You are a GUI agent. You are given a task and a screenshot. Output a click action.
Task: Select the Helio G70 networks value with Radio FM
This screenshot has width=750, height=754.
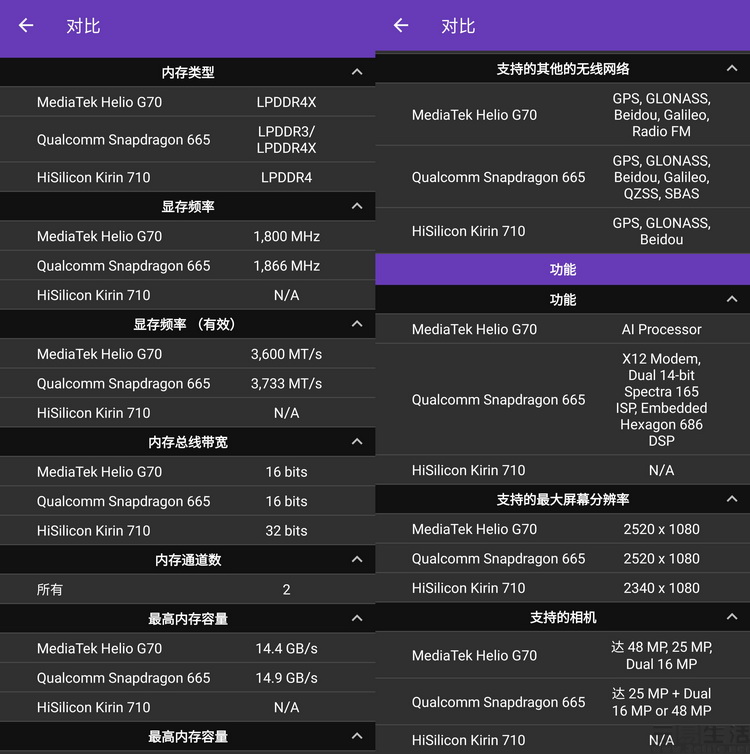pos(662,115)
